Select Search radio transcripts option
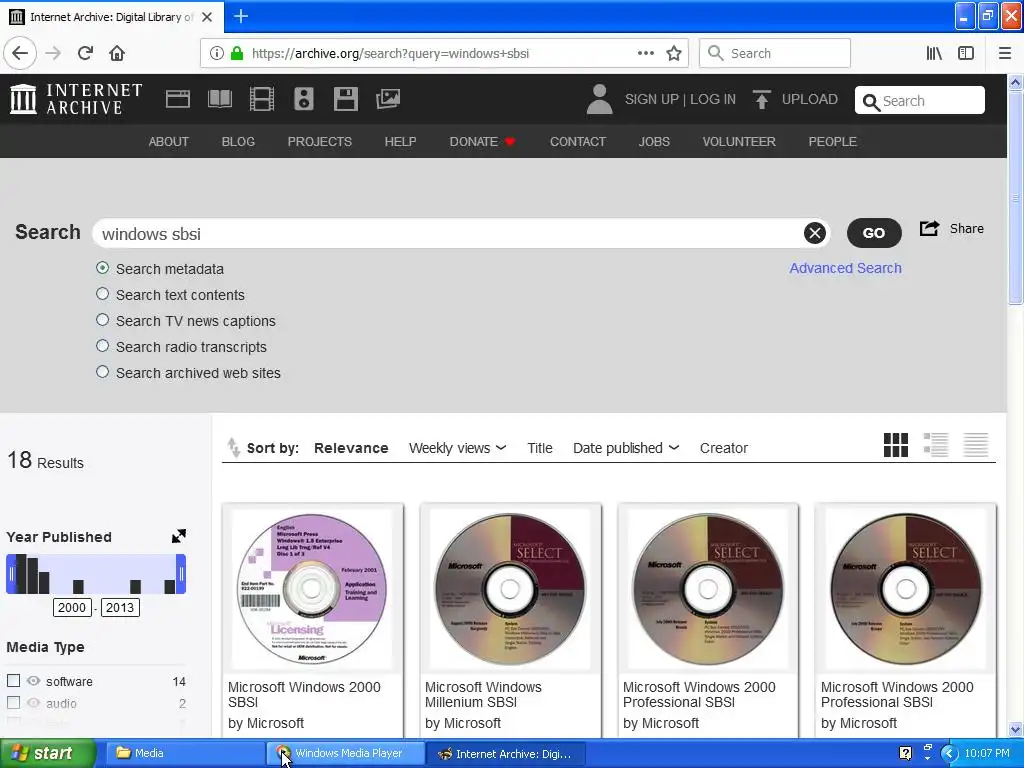1024x768 pixels. 103,345
